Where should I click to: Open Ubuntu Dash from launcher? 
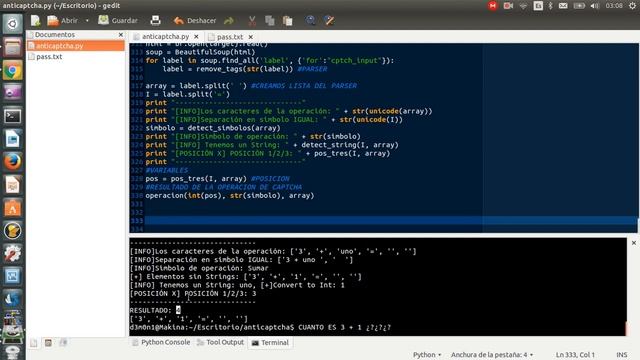[x=12, y=24]
